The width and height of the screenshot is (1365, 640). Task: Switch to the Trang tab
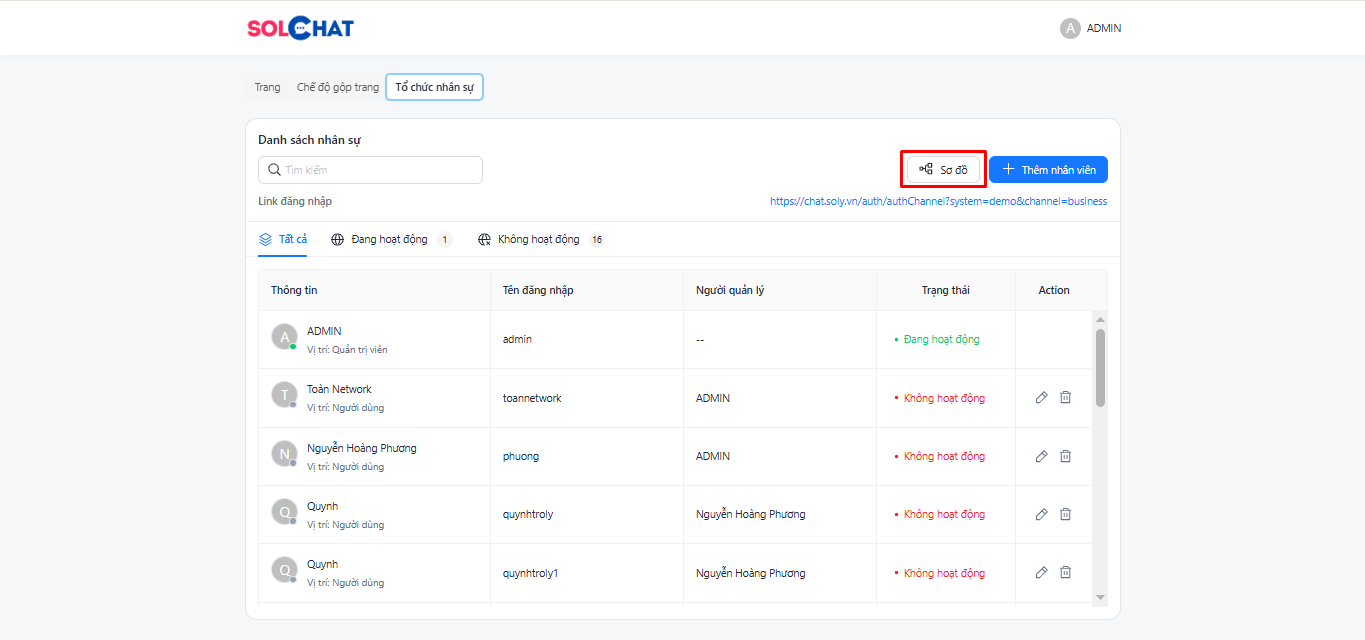267,88
